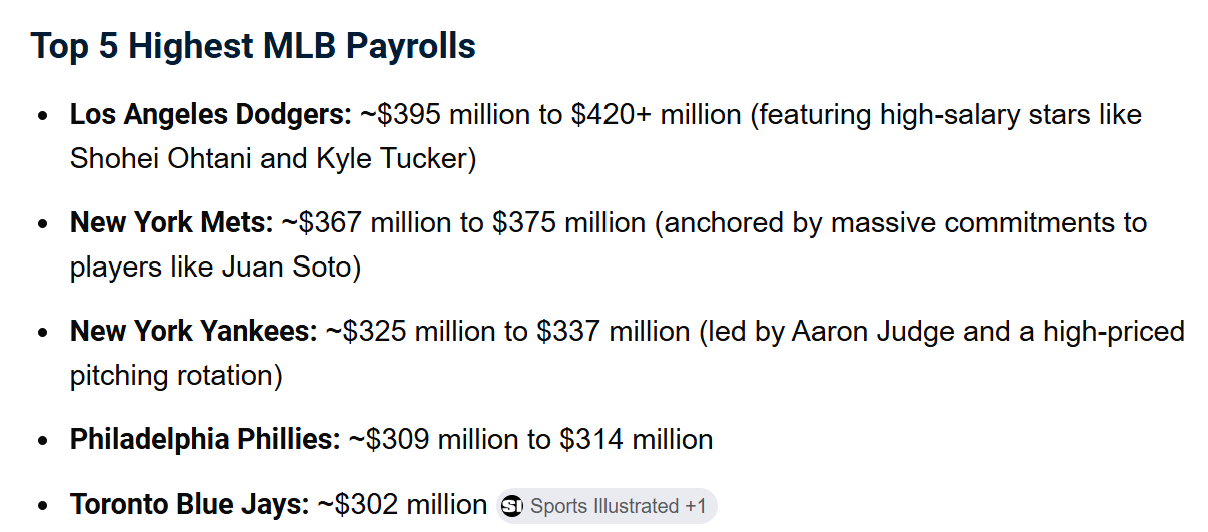Click the bullet point beside New York Yankees

click(42, 332)
